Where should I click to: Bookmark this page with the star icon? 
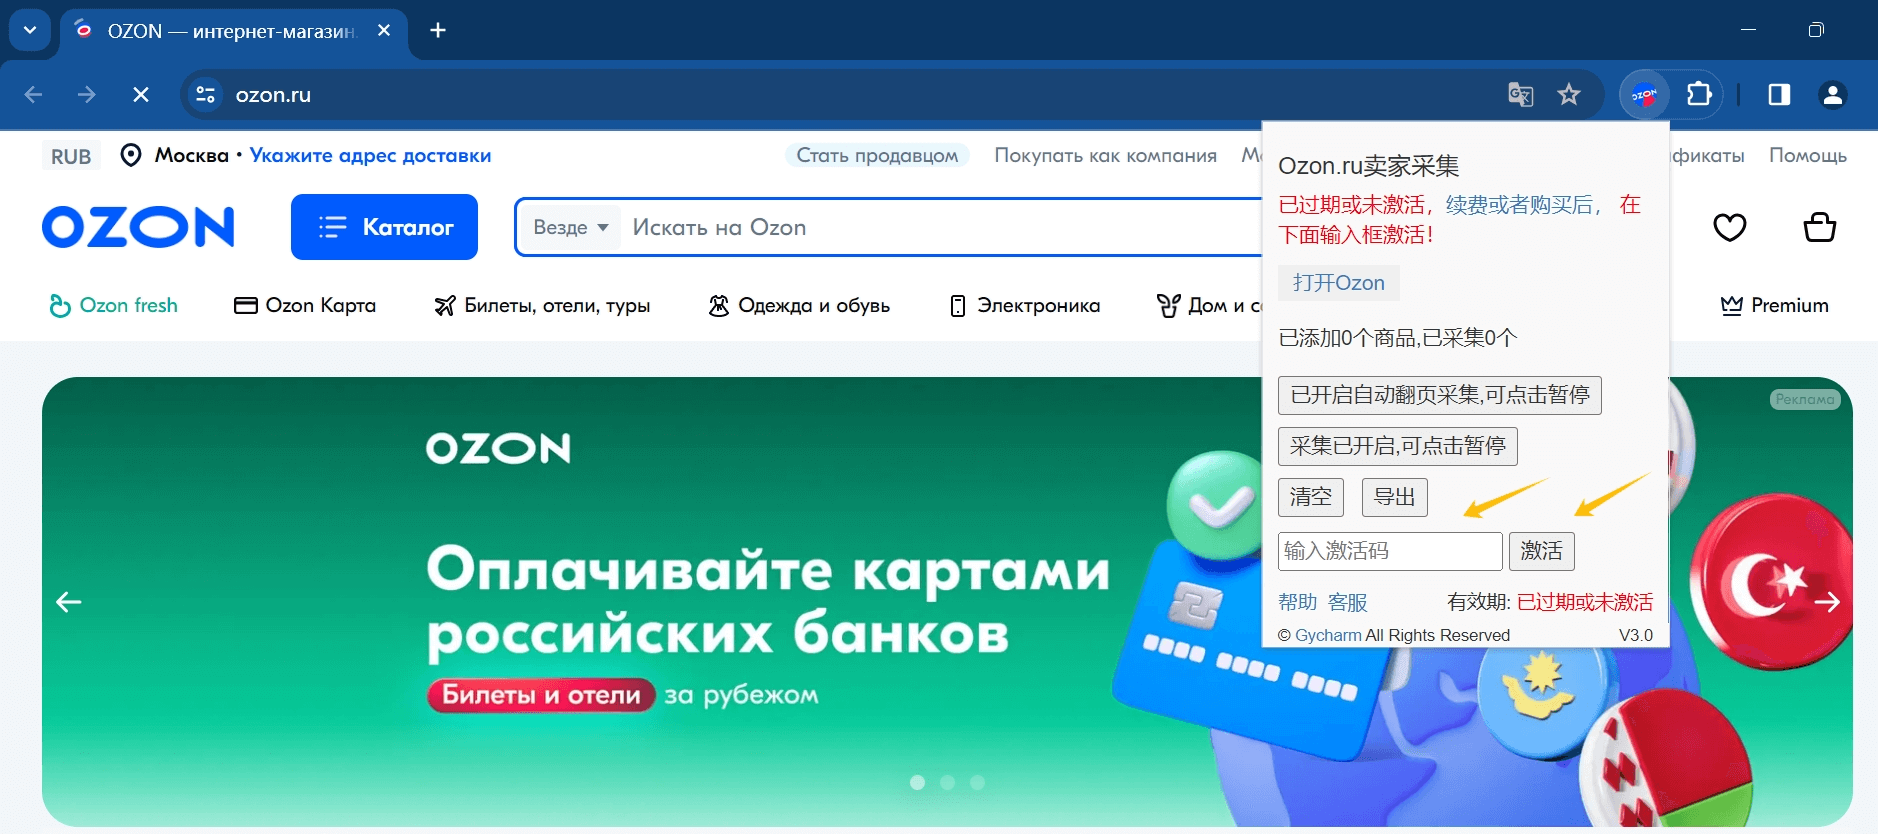pyautogui.click(x=1569, y=95)
